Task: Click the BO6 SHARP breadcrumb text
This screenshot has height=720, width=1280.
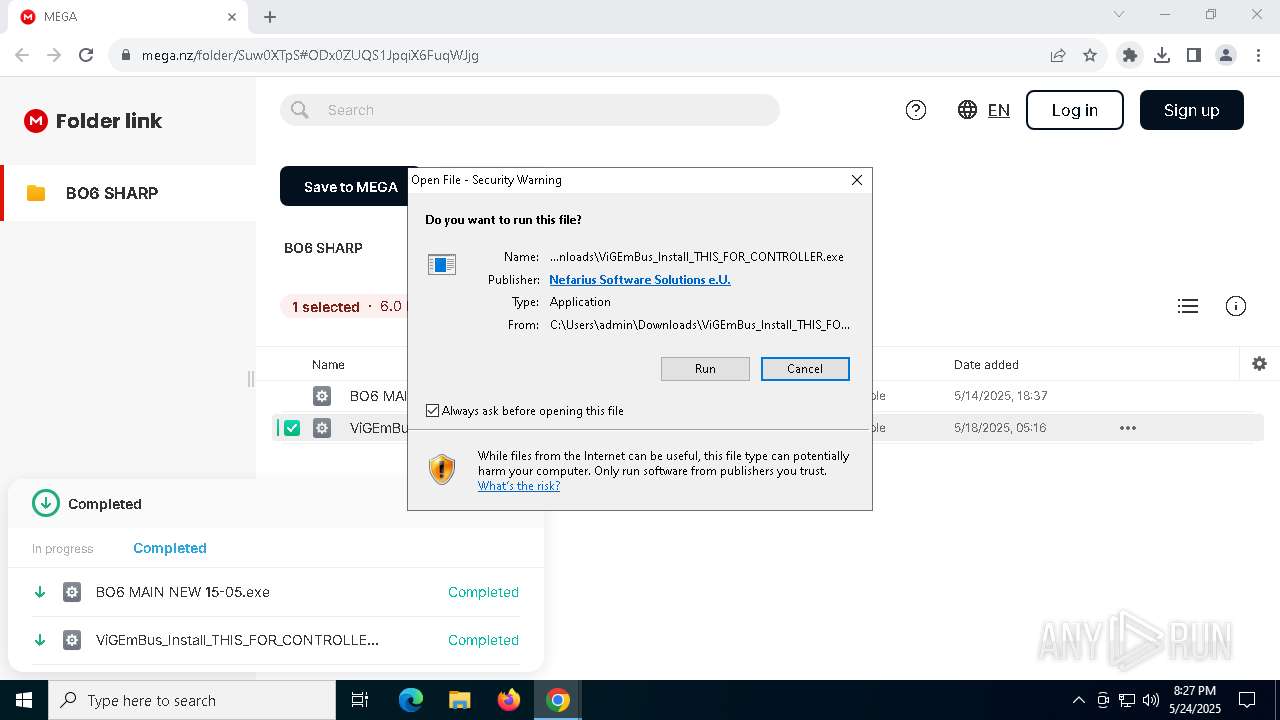Action: tap(323, 248)
